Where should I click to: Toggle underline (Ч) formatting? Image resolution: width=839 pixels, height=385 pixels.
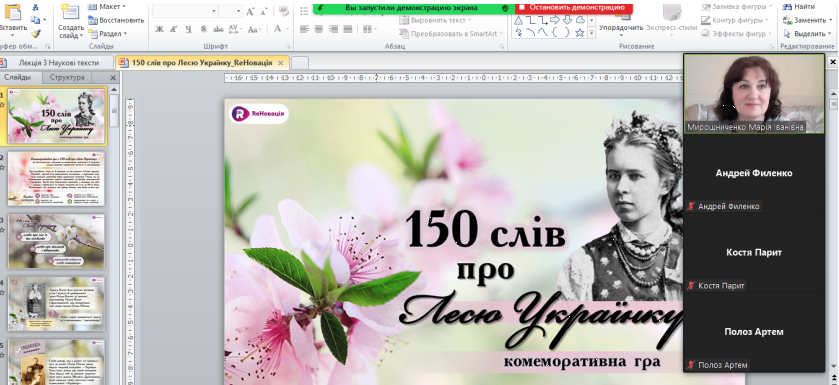pyautogui.click(x=188, y=29)
